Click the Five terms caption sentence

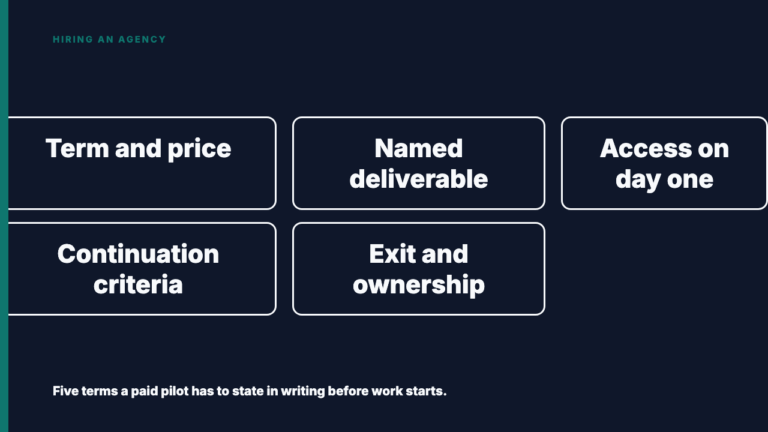pyautogui.click(x=249, y=391)
